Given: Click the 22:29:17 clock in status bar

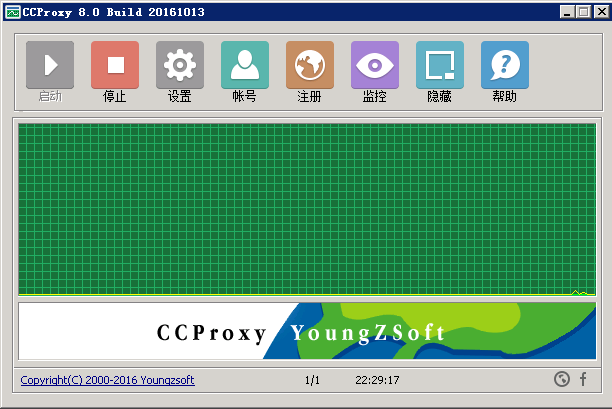Looking at the screenshot, I should tap(377, 380).
